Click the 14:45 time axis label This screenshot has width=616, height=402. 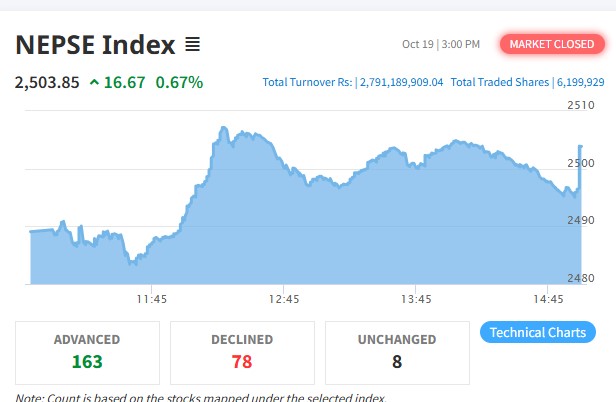(x=548, y=299)
